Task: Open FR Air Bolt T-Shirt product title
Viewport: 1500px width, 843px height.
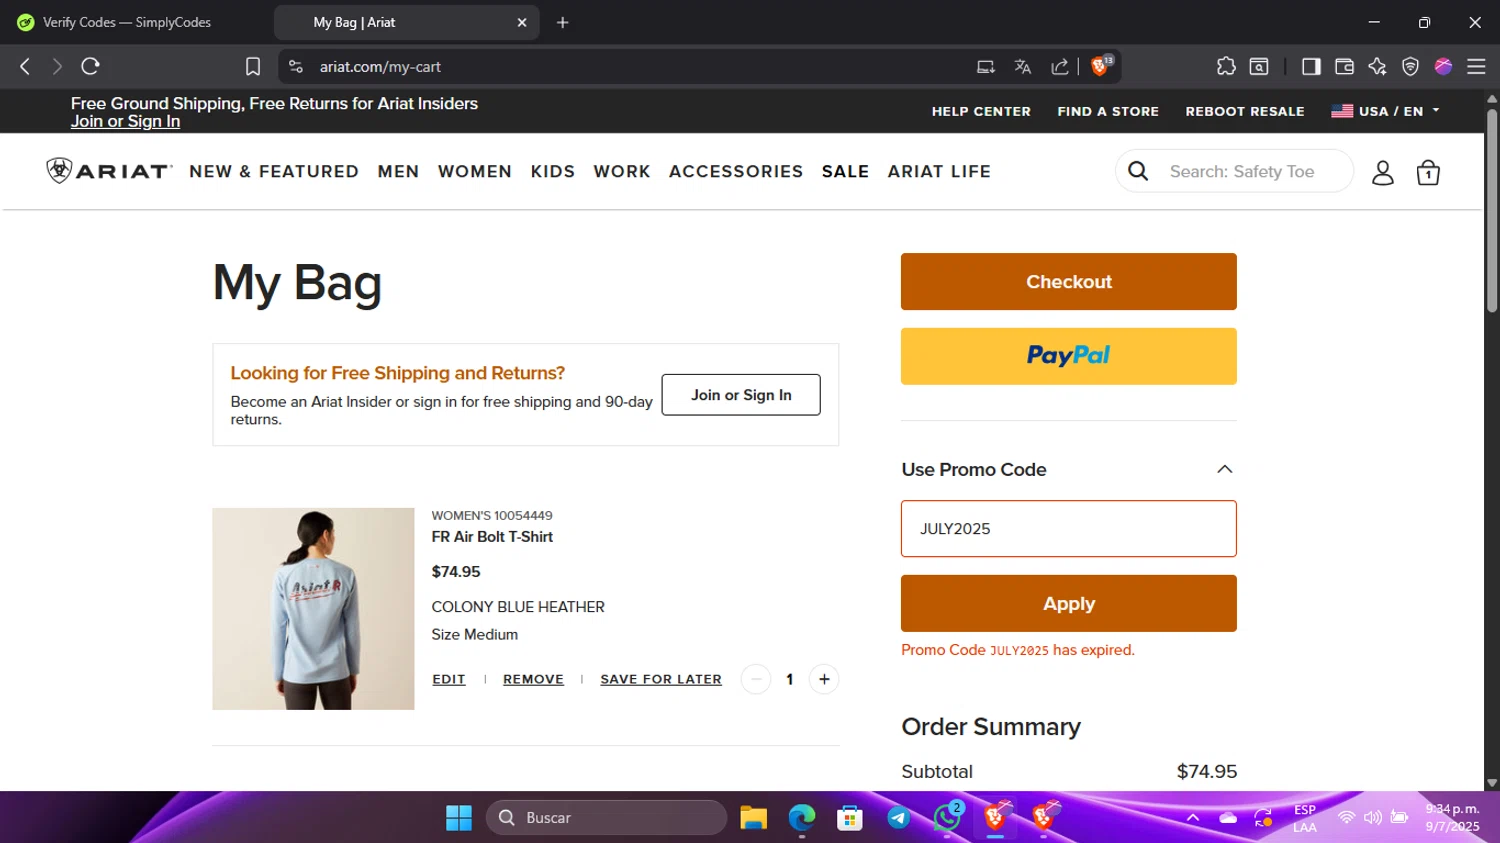Action: point(492,537)
